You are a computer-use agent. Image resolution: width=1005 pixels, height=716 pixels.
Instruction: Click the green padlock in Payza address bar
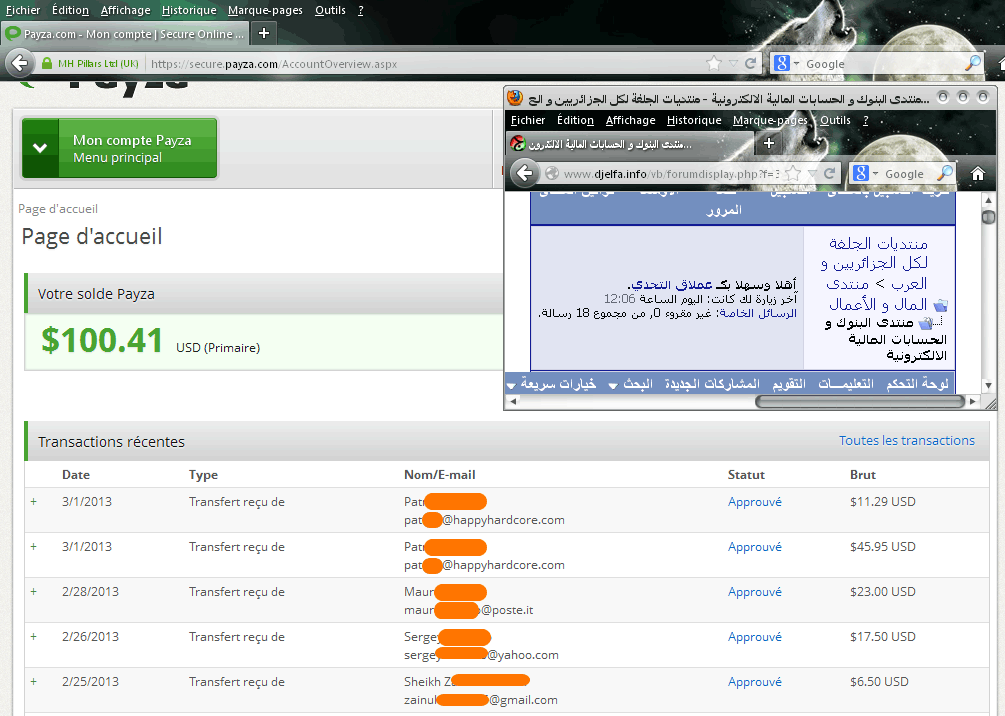(x=47, y=63)
